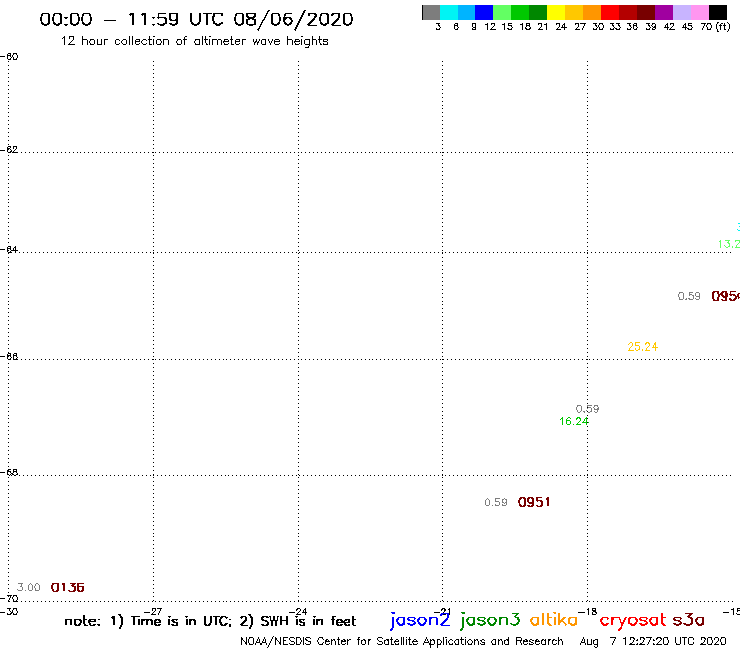Click the -68 latitude axis label
The image size is (740, 650).
click(x=9, y=473)
